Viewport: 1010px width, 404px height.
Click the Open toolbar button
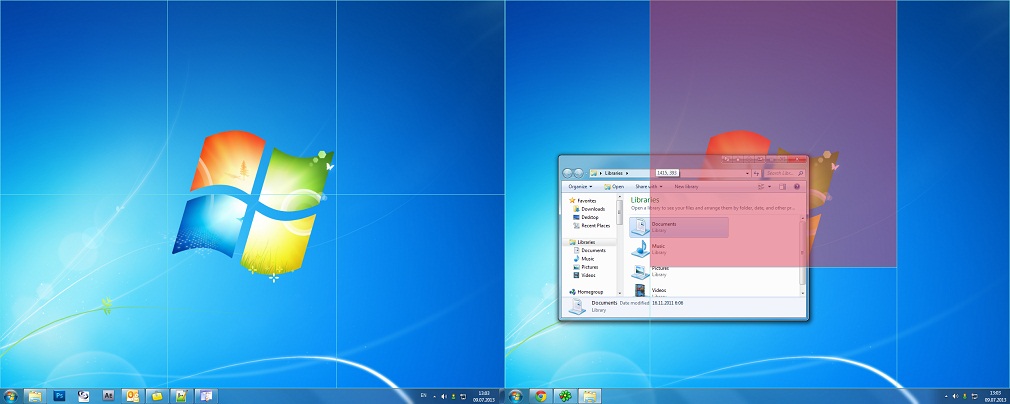pos(614,187)
